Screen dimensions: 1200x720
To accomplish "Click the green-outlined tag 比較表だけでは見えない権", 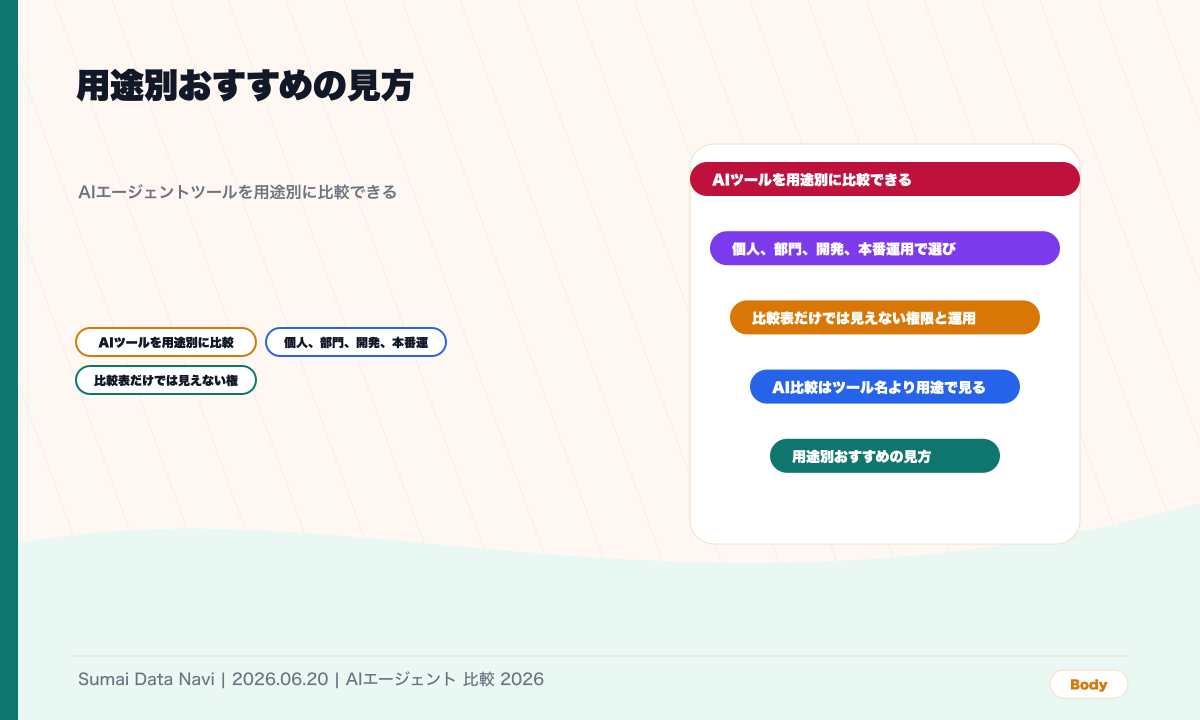I will click(166, 380).
